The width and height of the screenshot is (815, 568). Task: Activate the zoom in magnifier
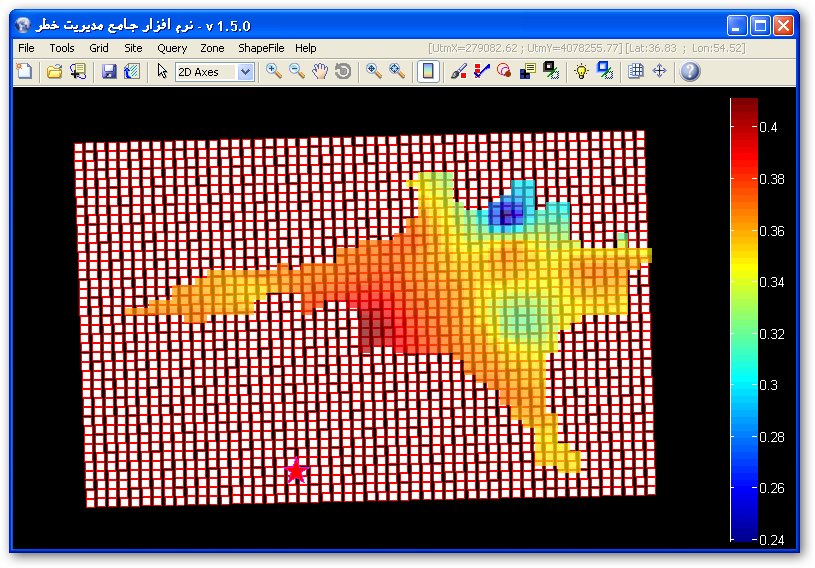click(x=273, y=71)
